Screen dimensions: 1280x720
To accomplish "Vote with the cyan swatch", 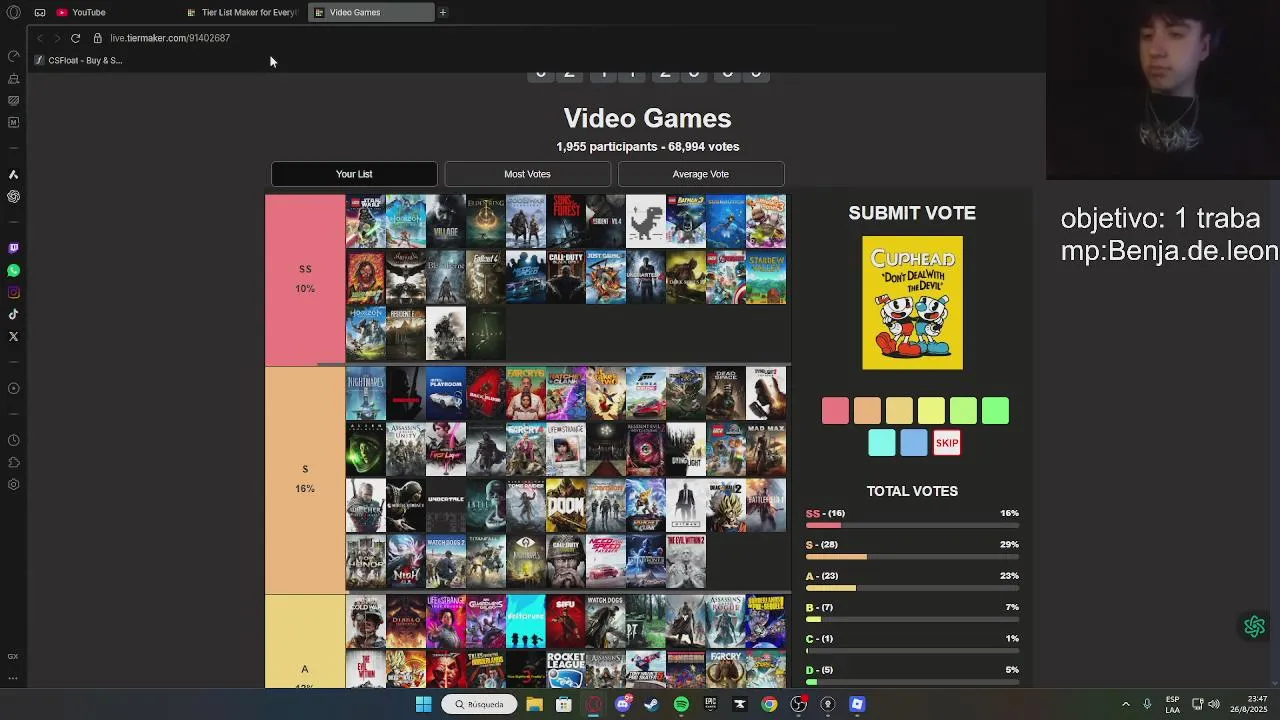I will click(x=881, y=443).
